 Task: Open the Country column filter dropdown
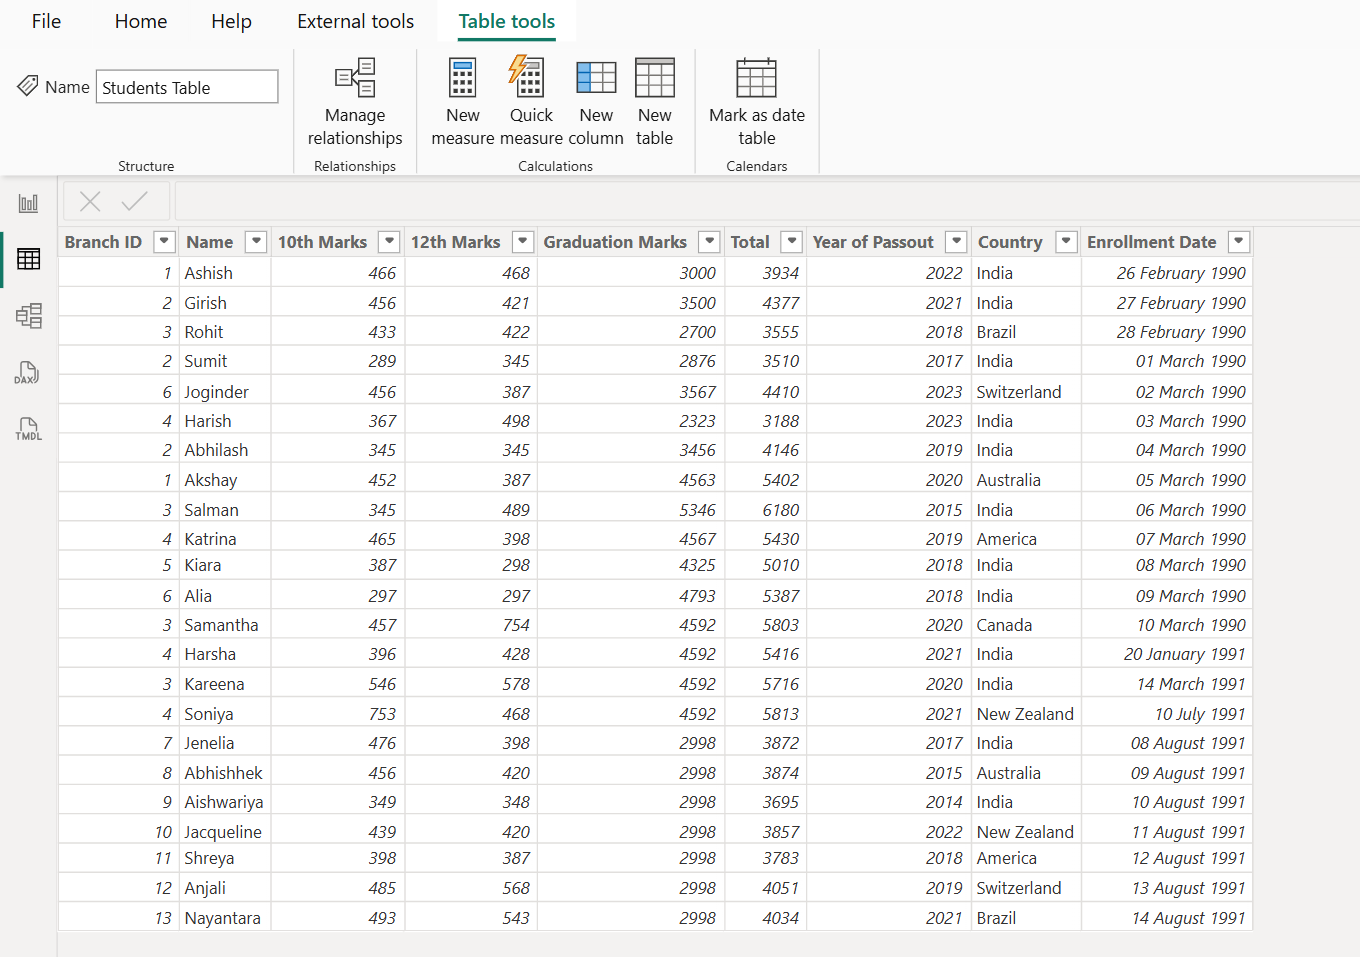click(x=1065, y=241)
